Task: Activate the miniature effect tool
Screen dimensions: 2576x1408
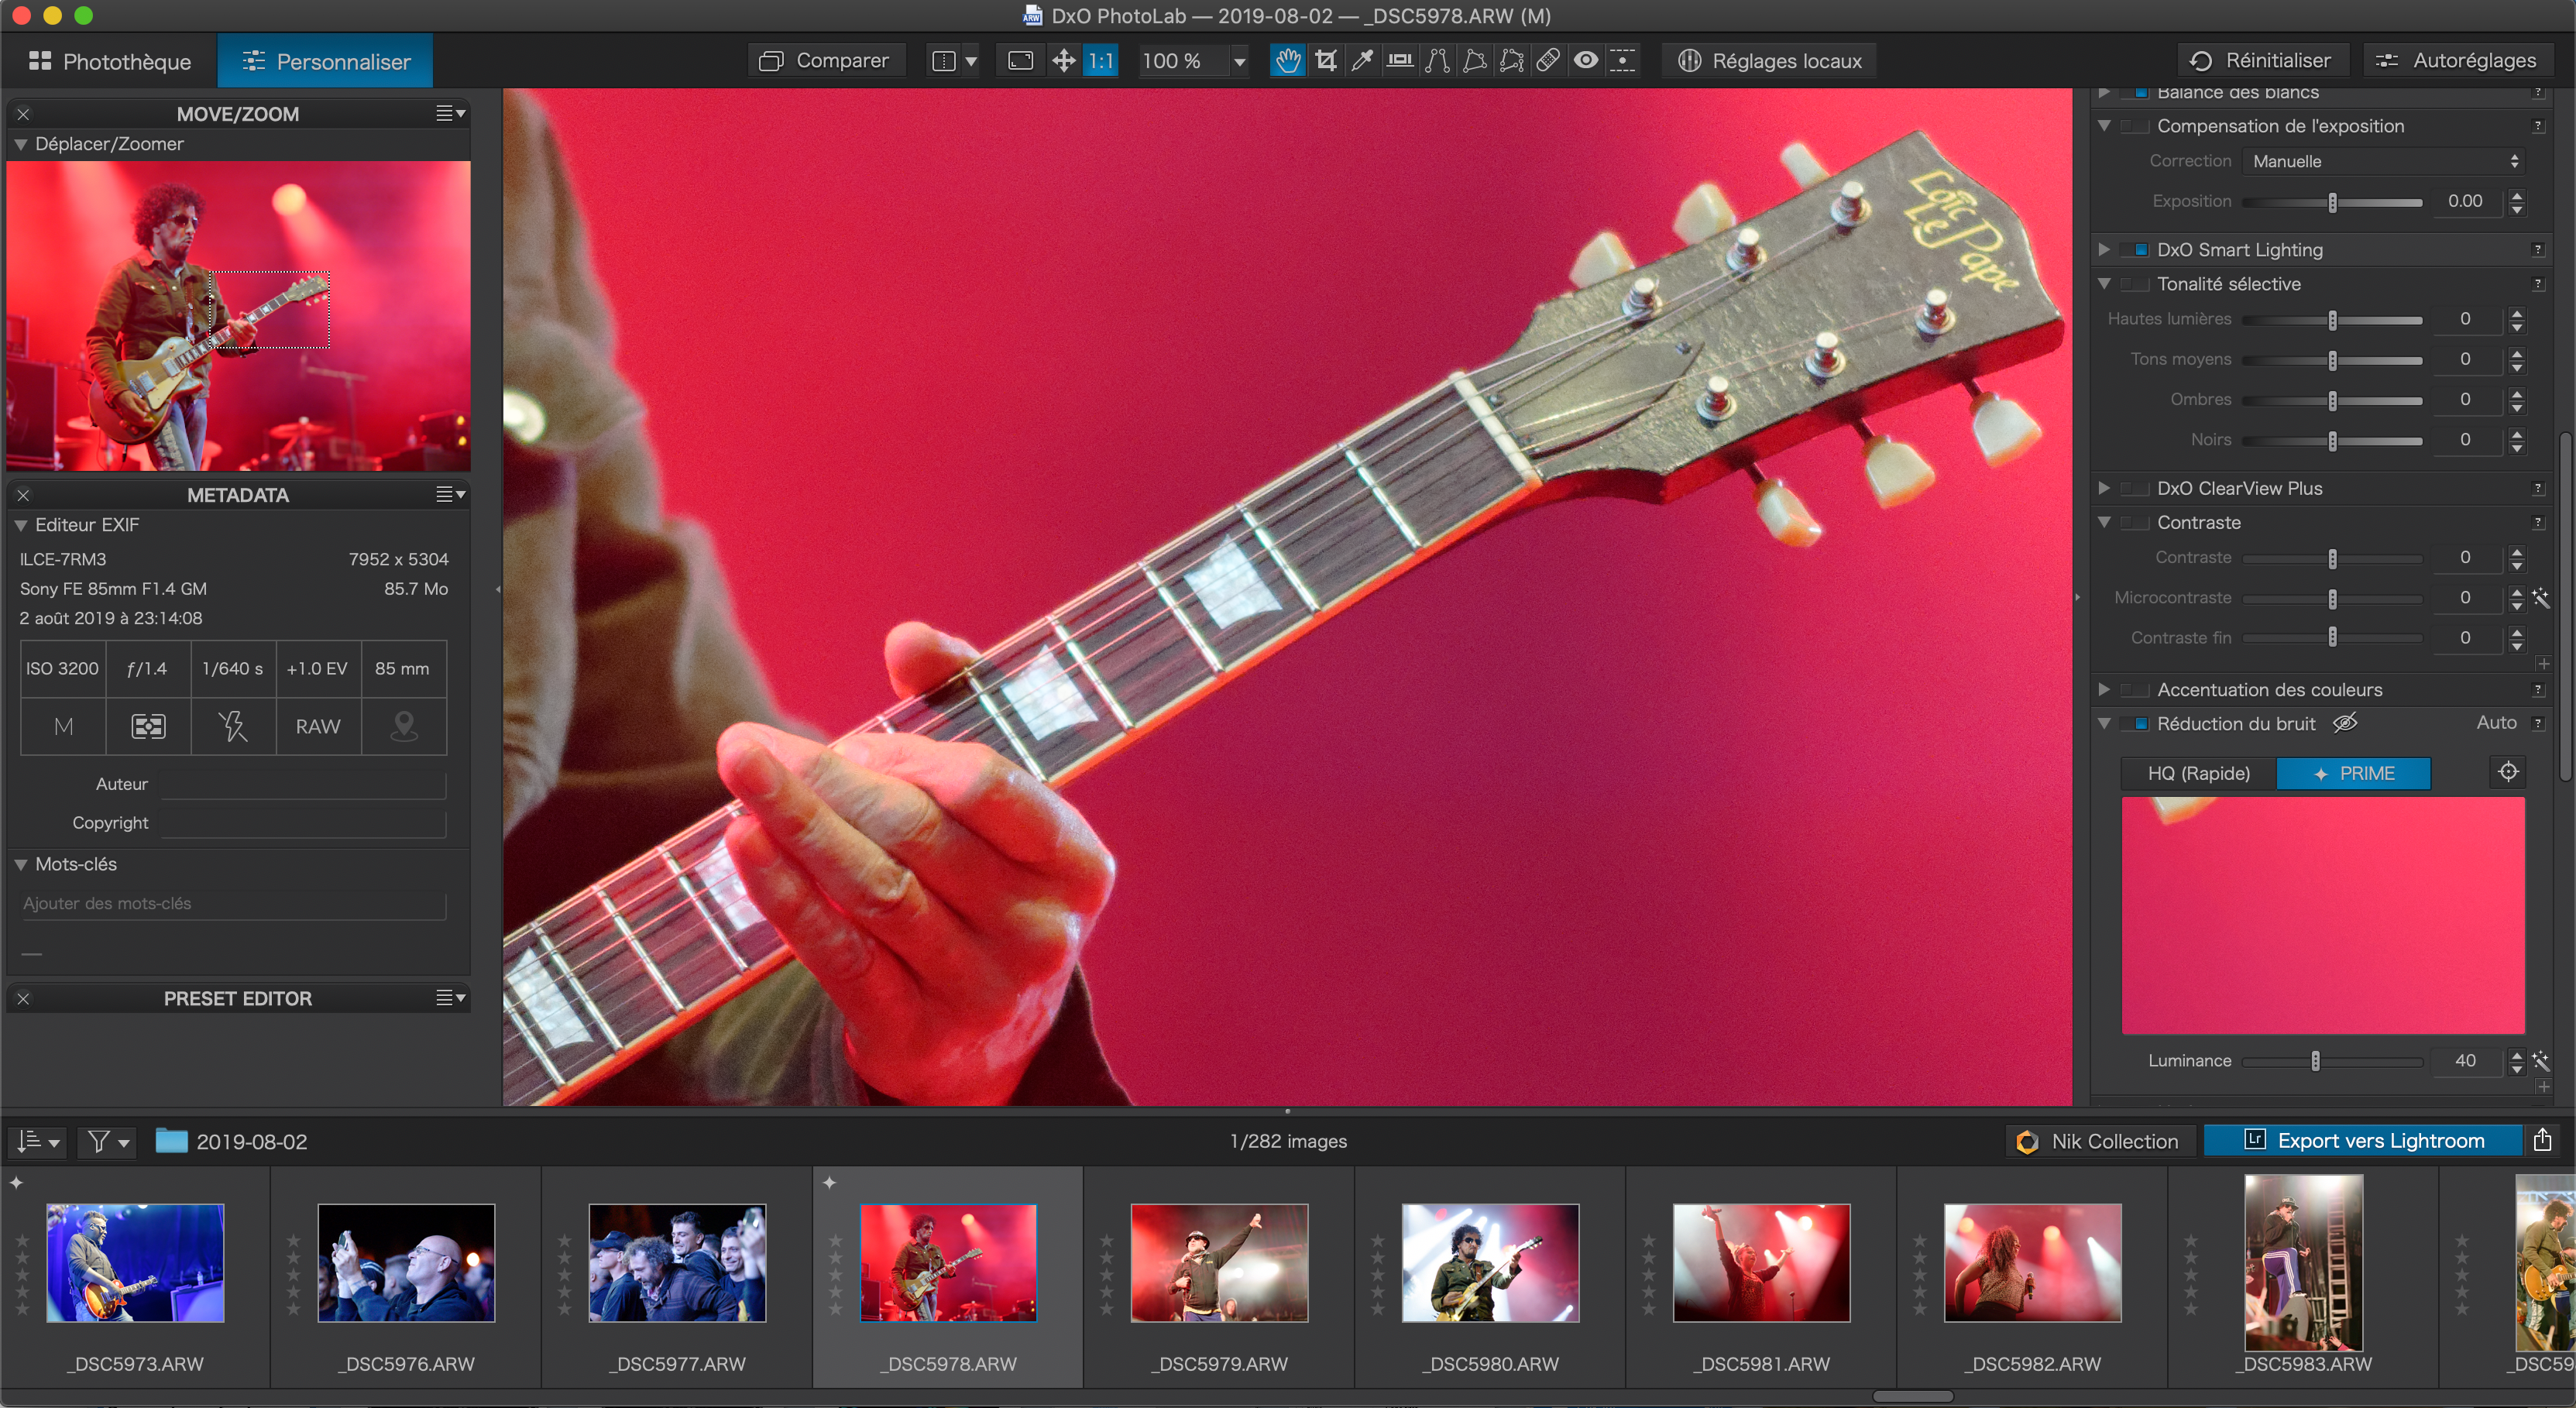Action: 1622,61
